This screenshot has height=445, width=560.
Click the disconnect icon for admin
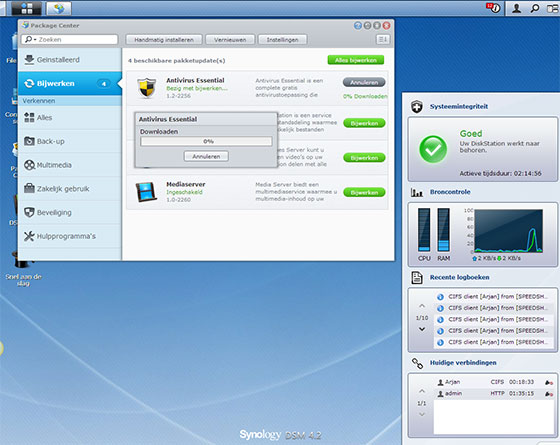click(549, 394)
